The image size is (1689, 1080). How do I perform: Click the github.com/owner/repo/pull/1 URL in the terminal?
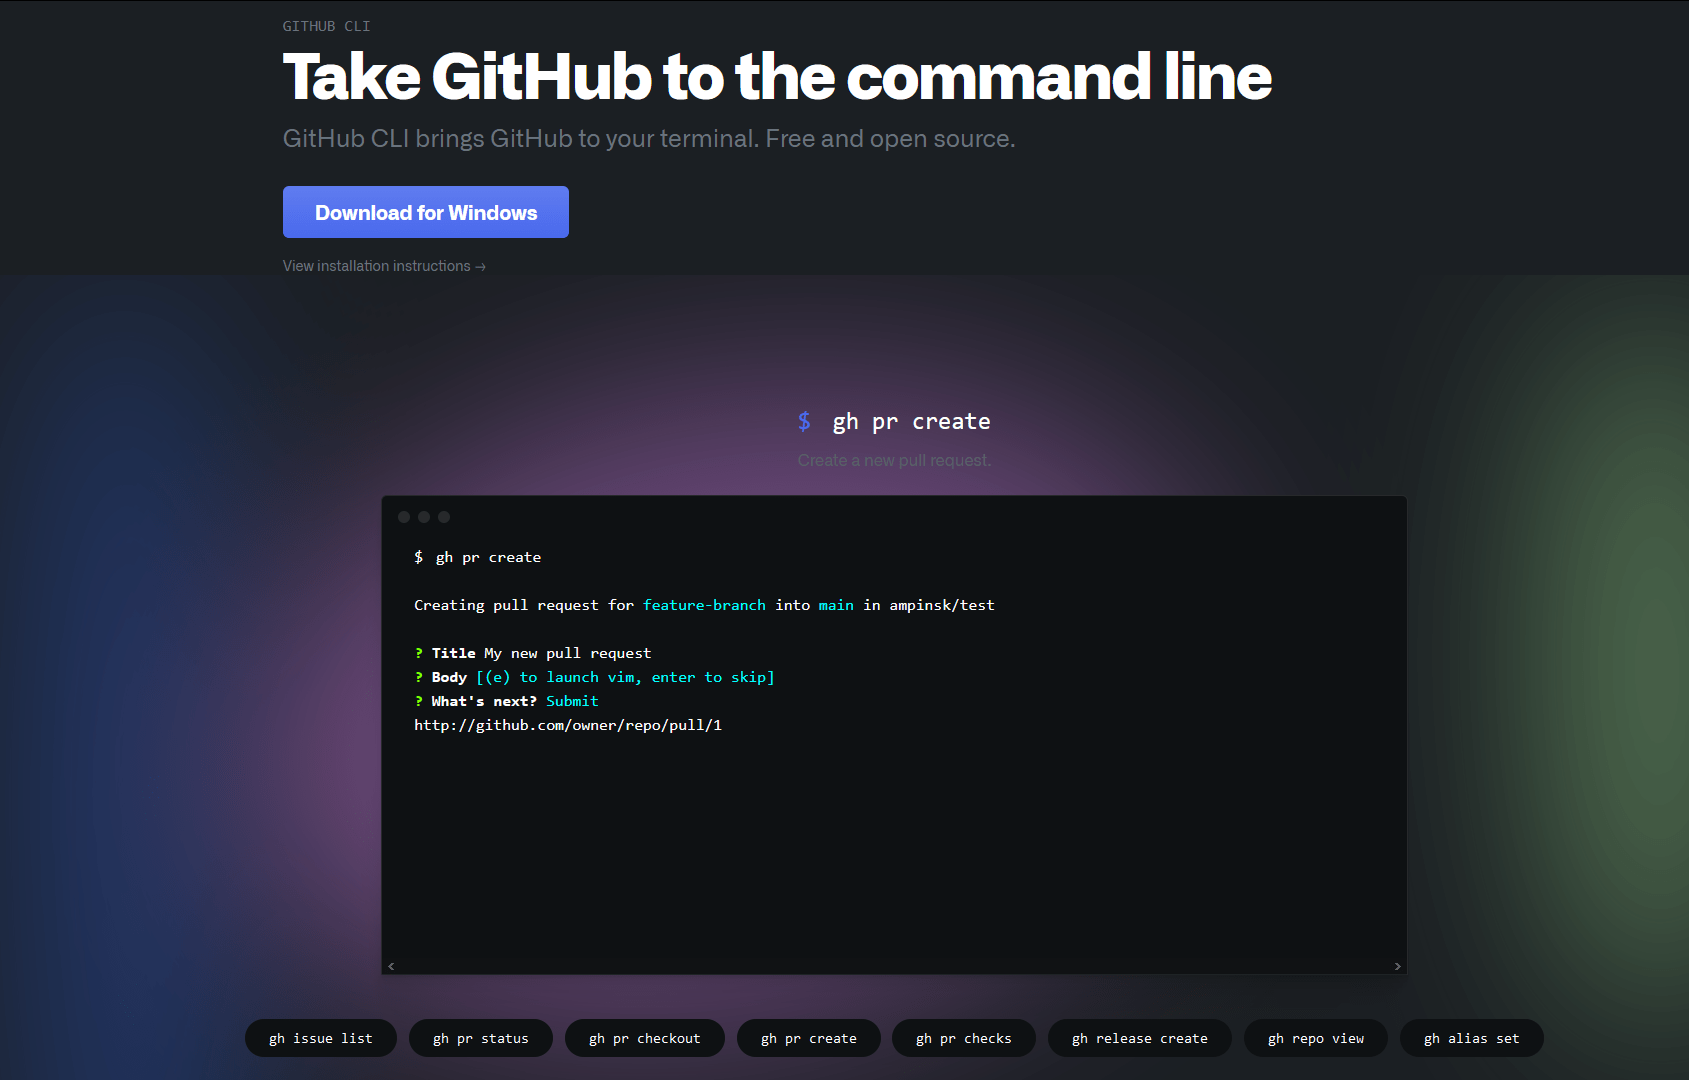(x=568, y=725)
